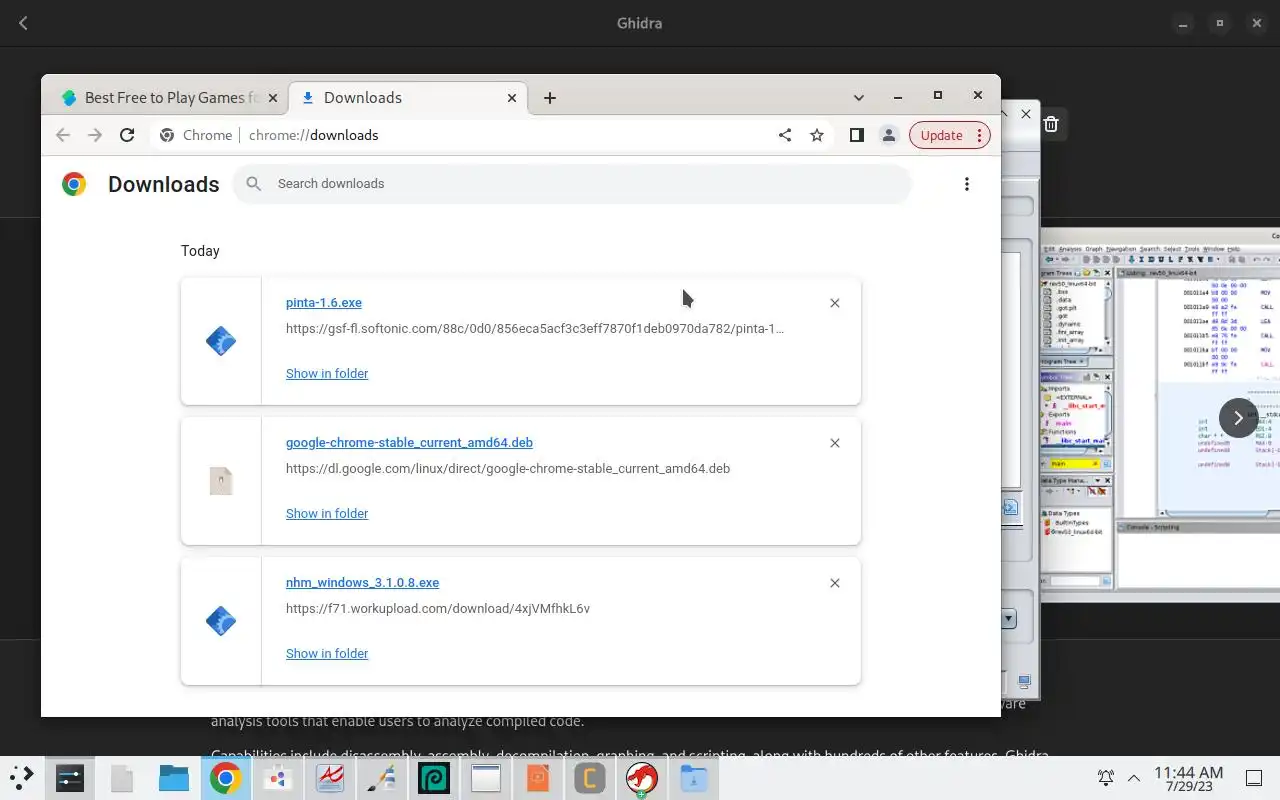Screen dimensions: 1280x800
Task: Open the Downloads folder icon in the taskbar
Action: pyautogui.click(x=693, y=778)
